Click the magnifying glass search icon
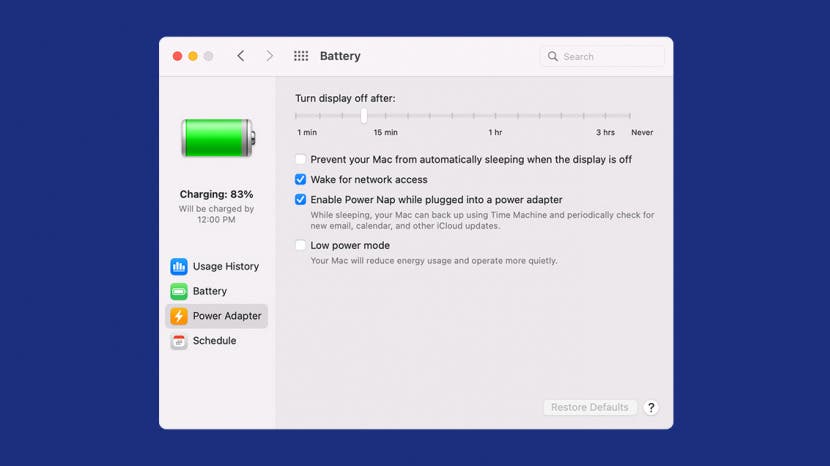Screen dimensions: 830x466 [x=553, y=56]
